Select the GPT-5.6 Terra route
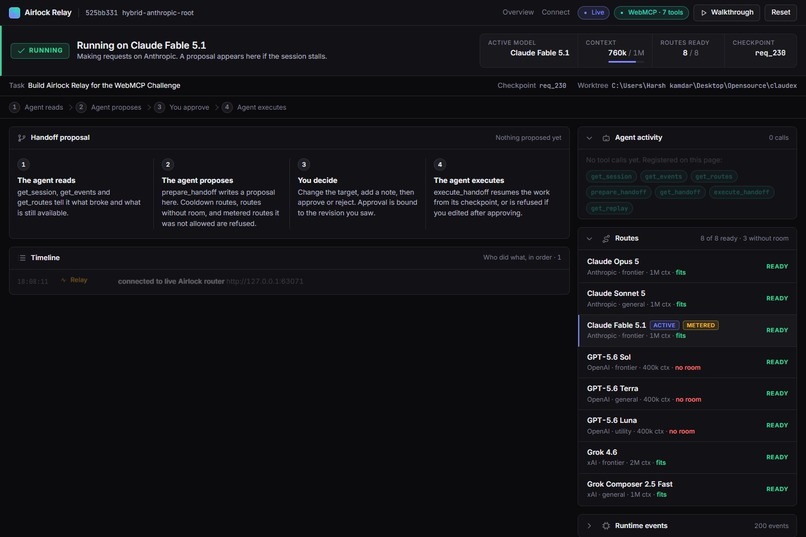This screenshot has height=537, width=806. pos(687,394)
